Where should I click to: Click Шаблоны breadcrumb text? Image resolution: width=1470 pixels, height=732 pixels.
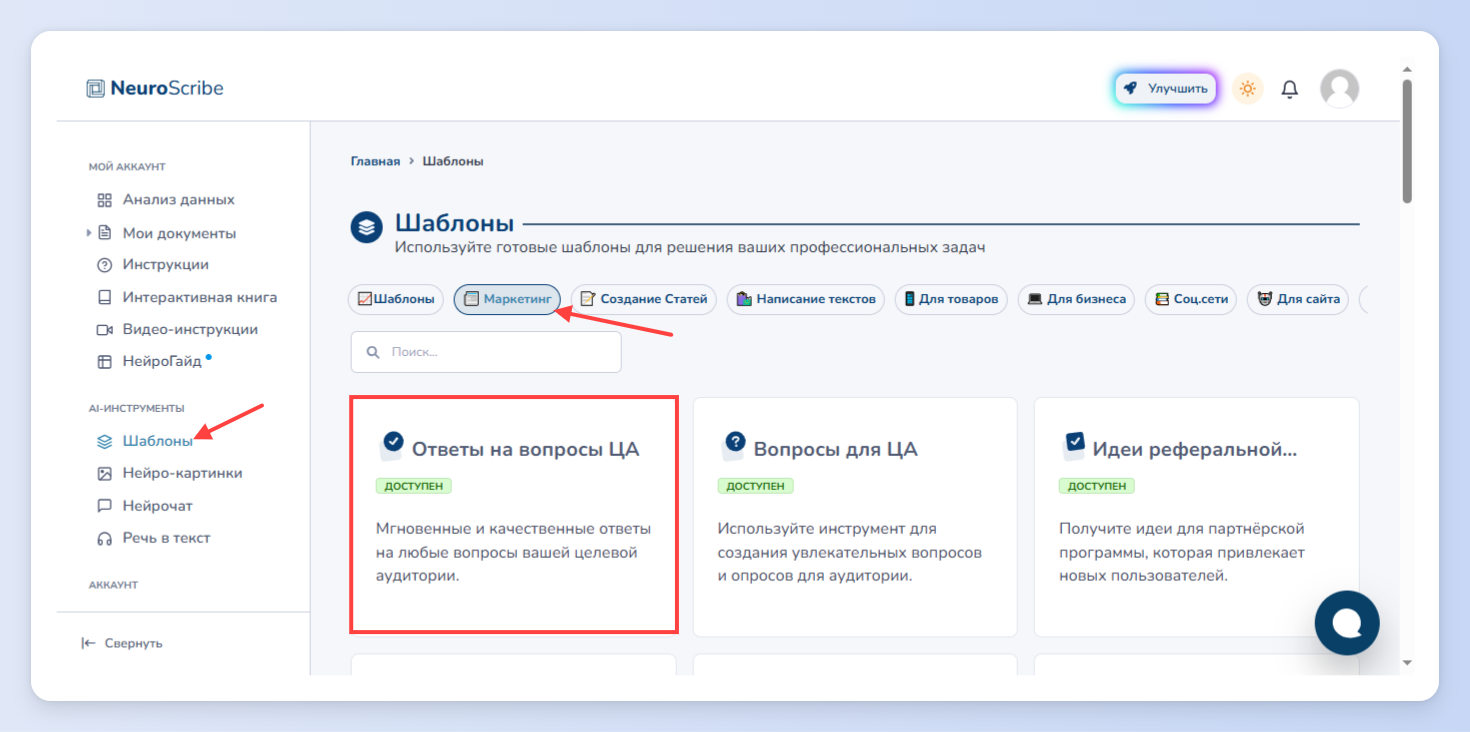click(x=453, y=161)
